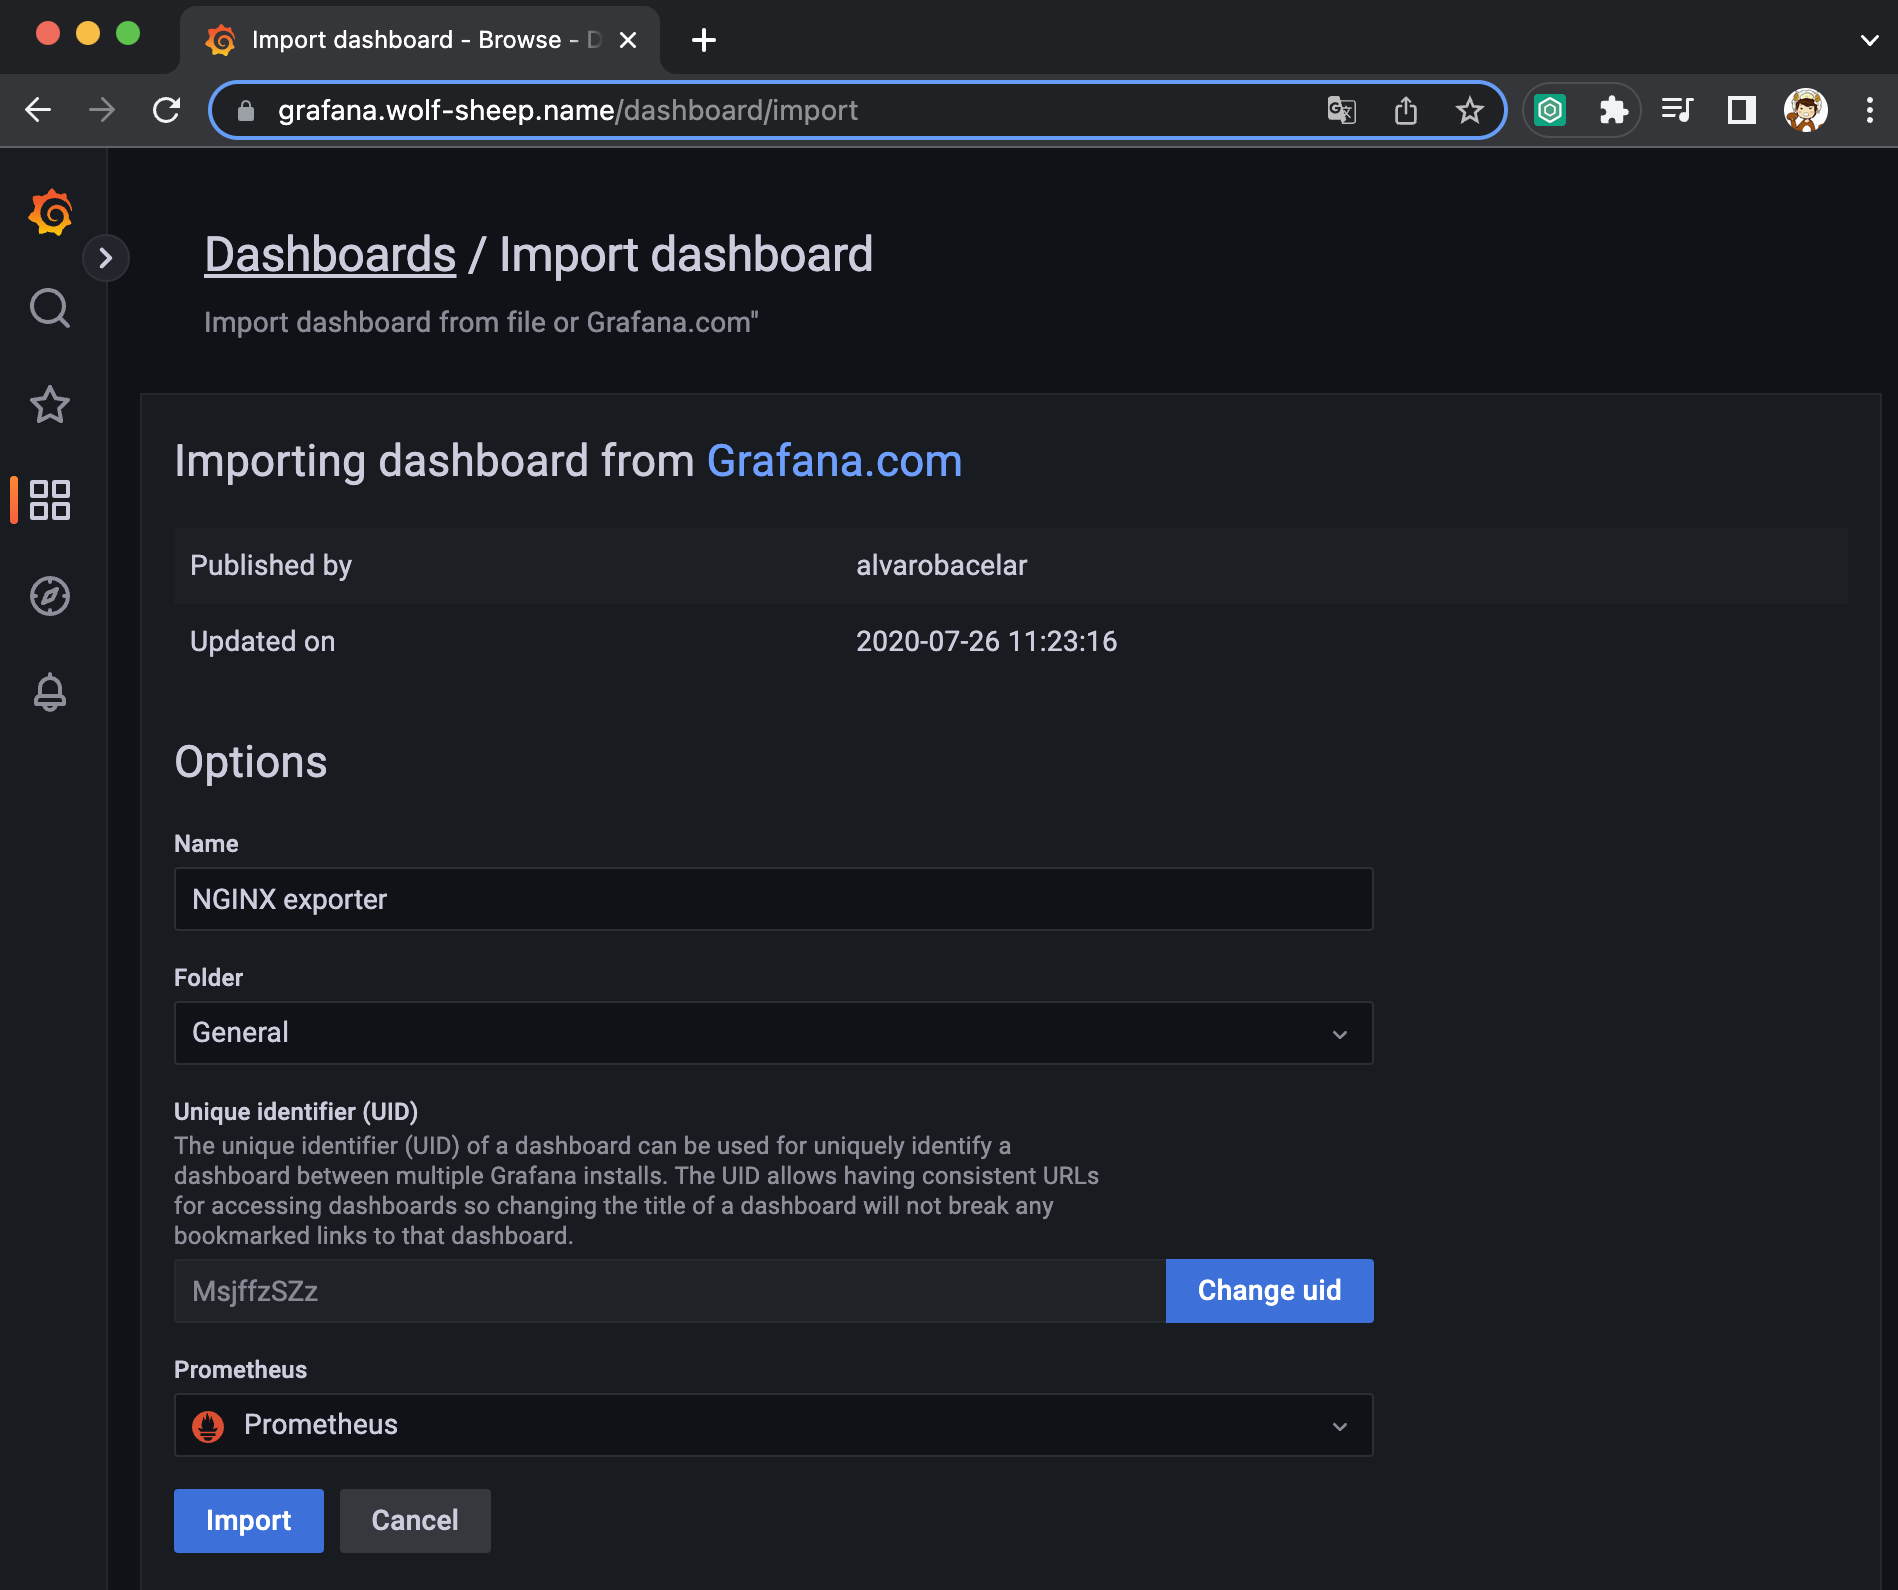Toggle the browser side panel
This screenshot has height=1590, width=1898.
pos(1741,110)
